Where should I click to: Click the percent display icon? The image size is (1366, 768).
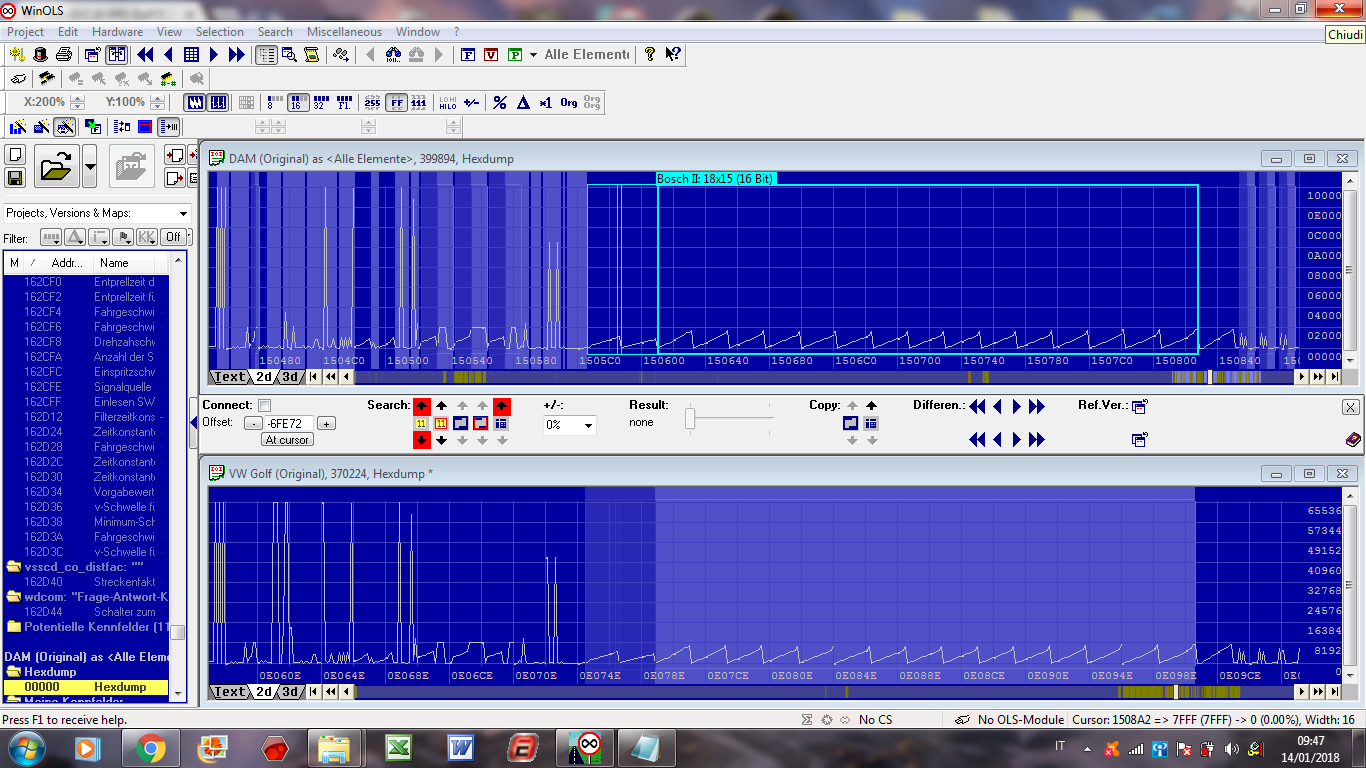pos(500,102)
